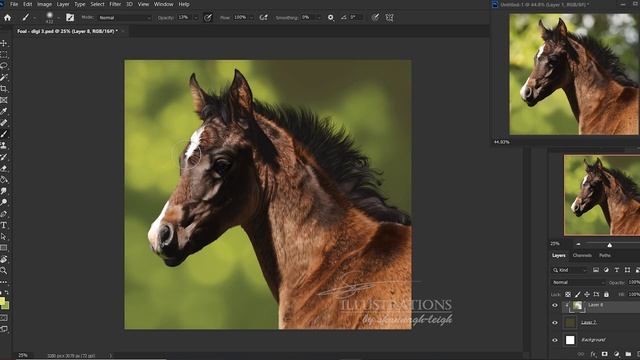
Task: Toggle pressure for size
Action: tap(375, 18)
